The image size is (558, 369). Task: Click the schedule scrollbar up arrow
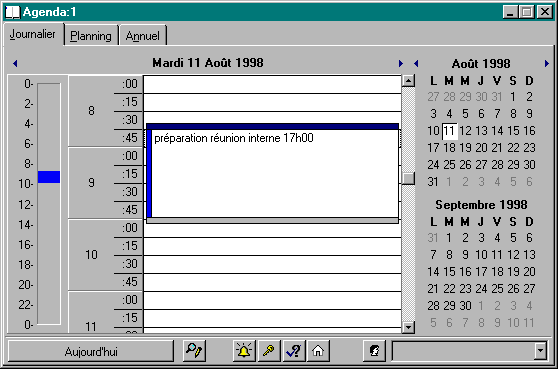408,81
